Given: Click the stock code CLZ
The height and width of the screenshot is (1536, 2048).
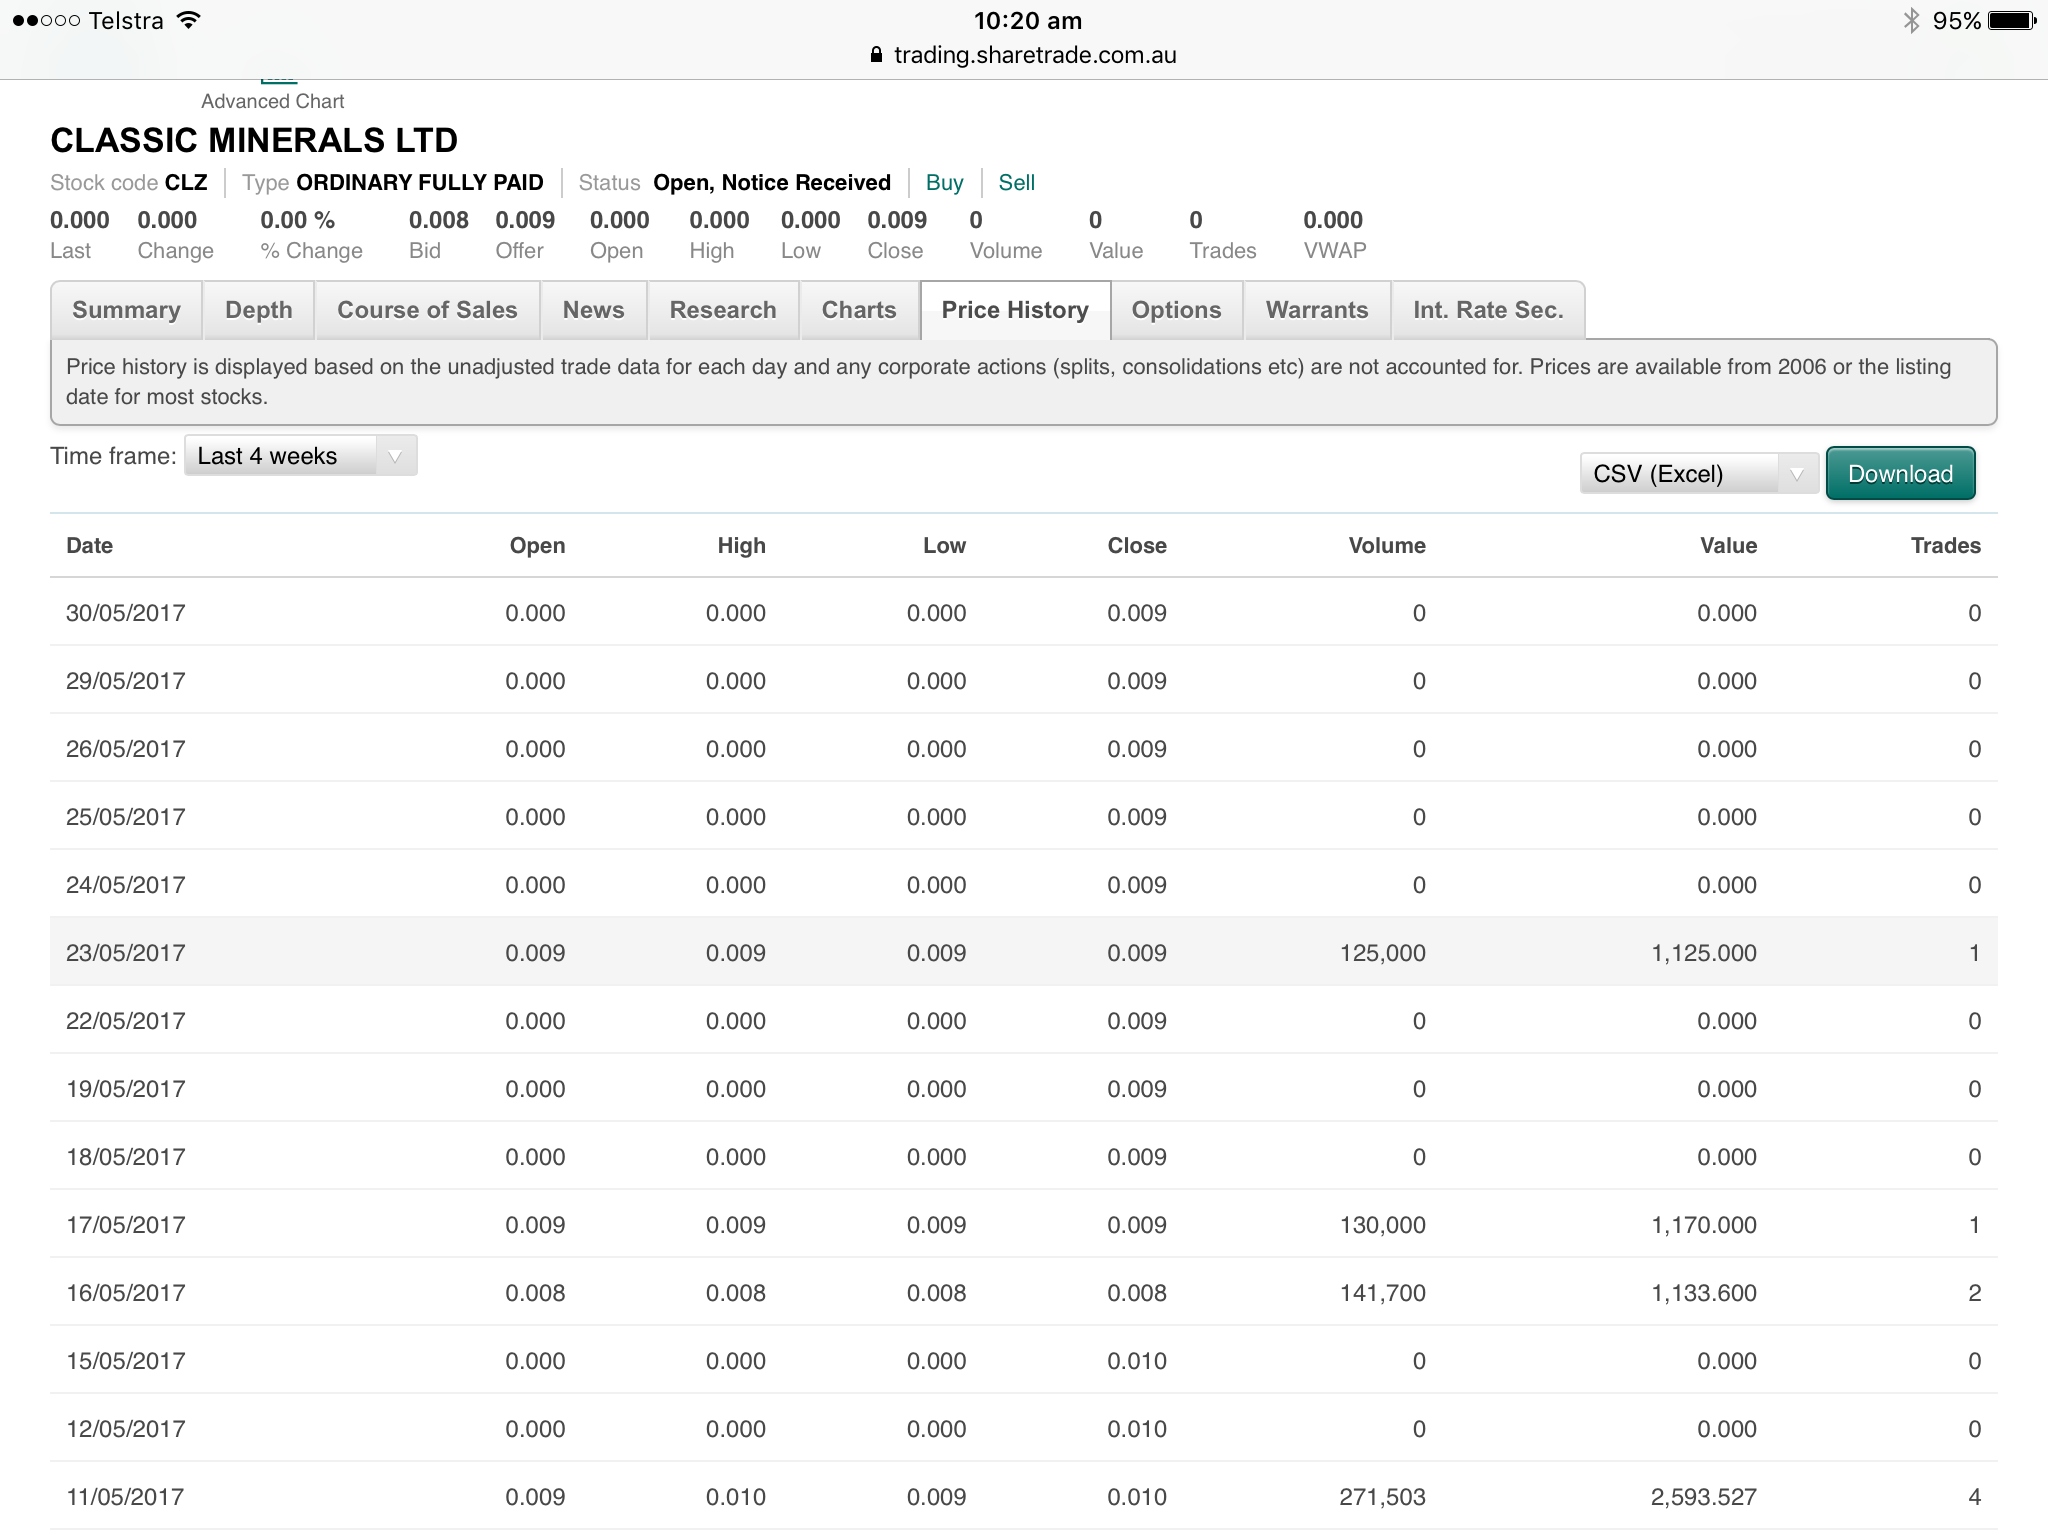Looking at the screenshot, I should (x=186, y=183).
